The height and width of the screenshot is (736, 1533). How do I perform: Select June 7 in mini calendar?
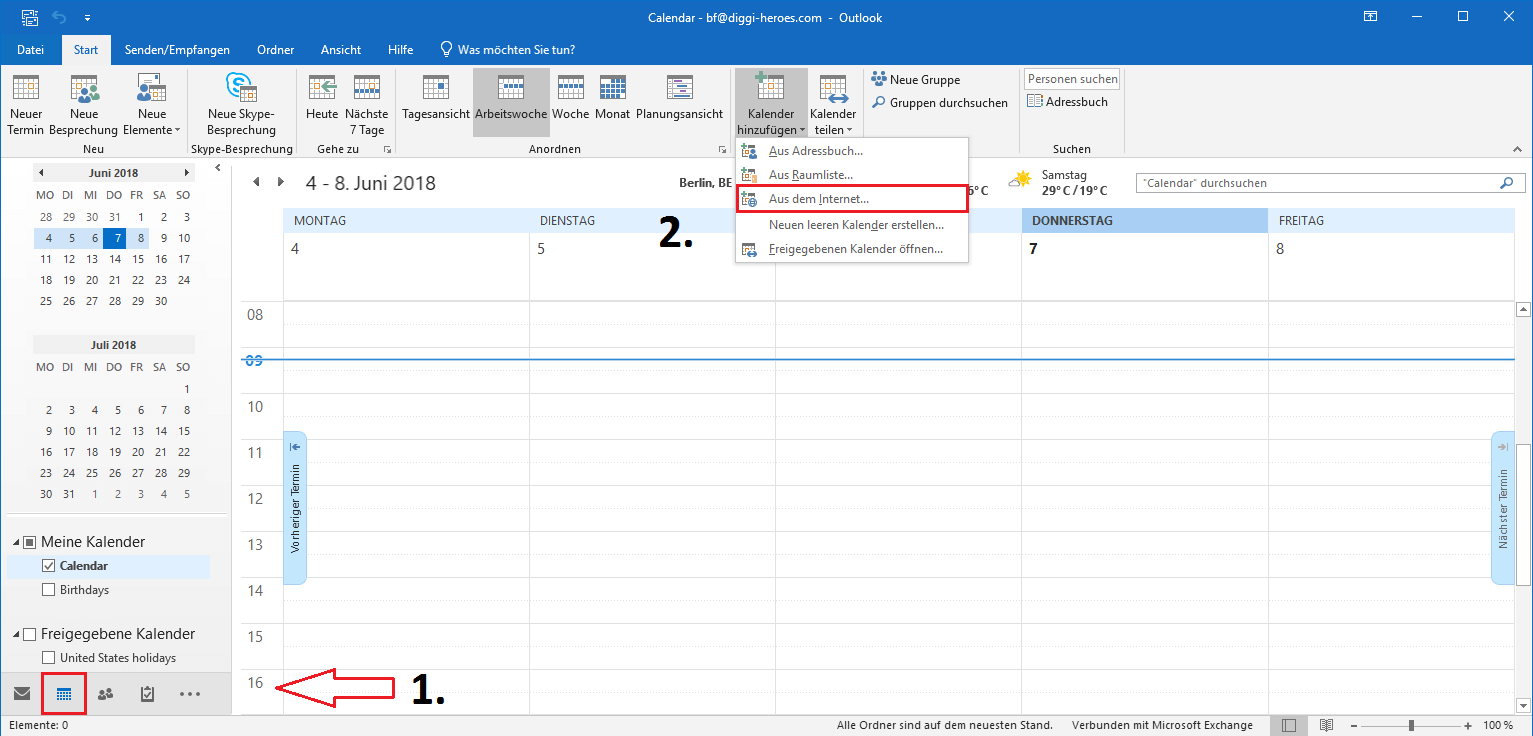coord(115,238)
